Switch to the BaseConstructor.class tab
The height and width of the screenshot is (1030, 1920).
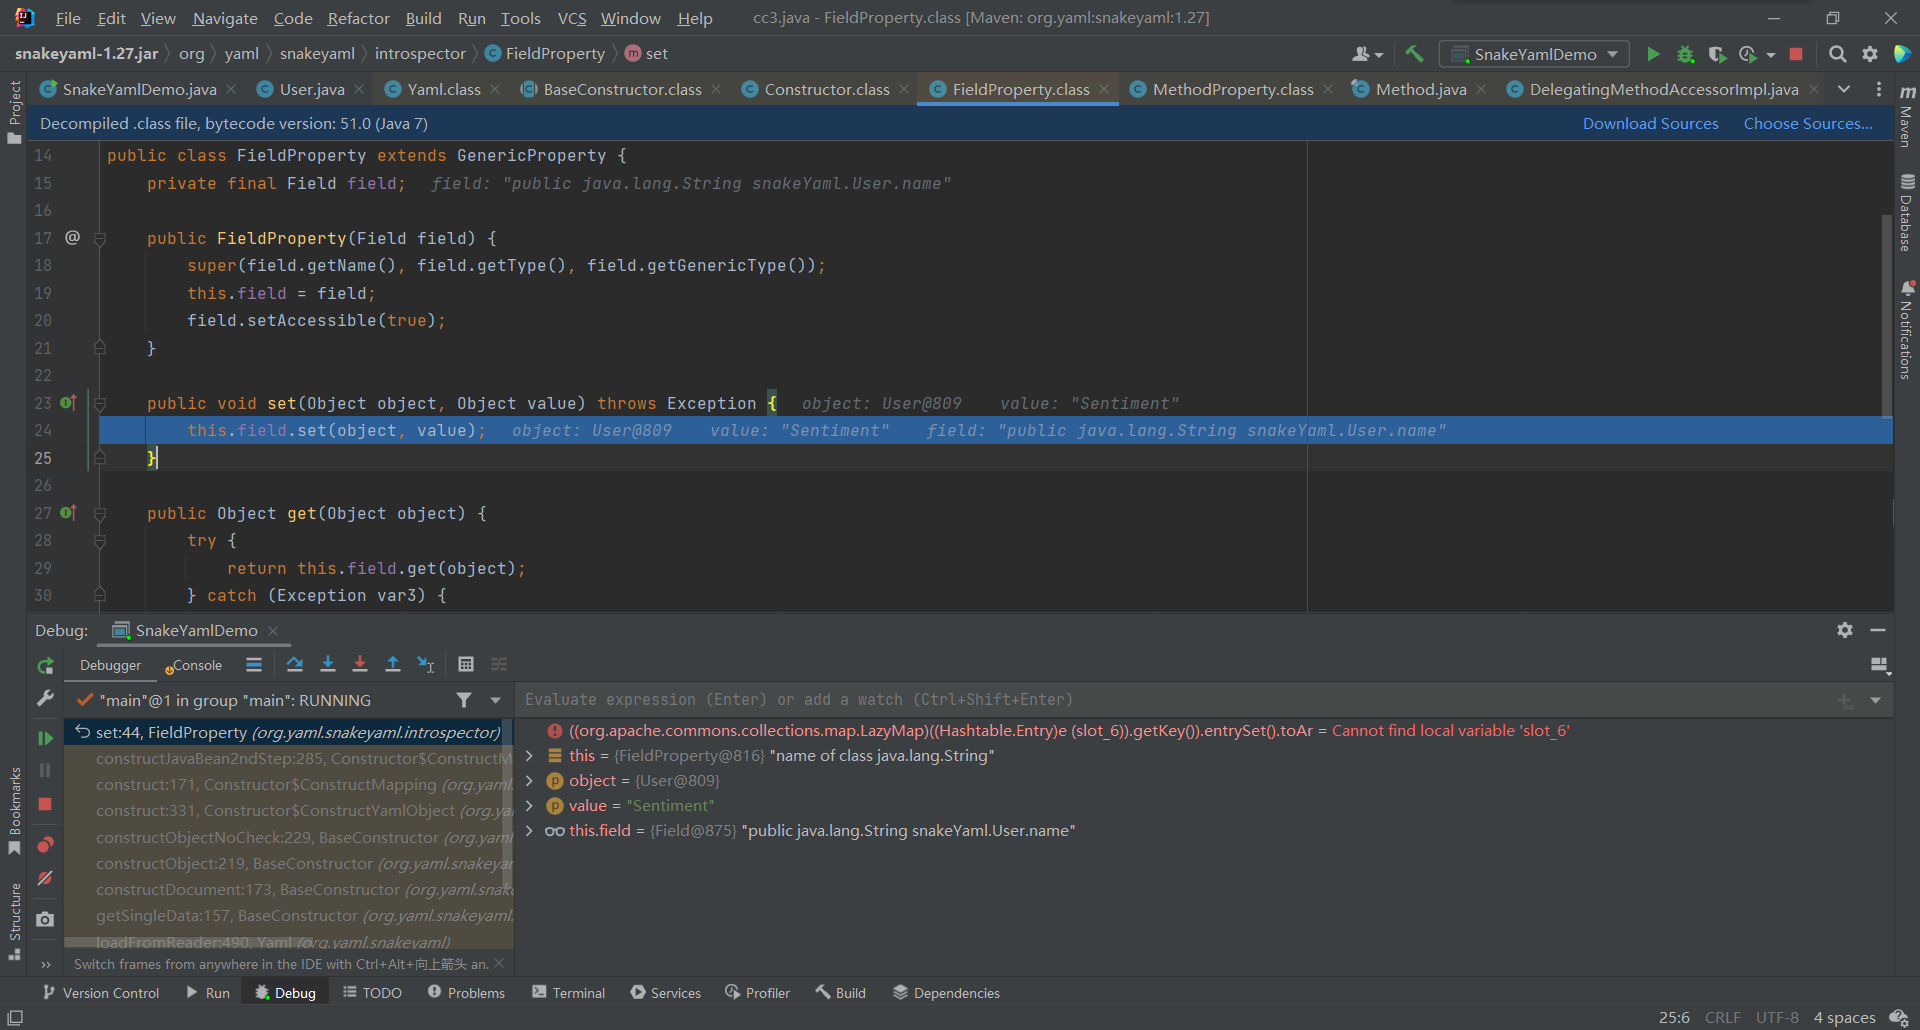pos(622,89)
